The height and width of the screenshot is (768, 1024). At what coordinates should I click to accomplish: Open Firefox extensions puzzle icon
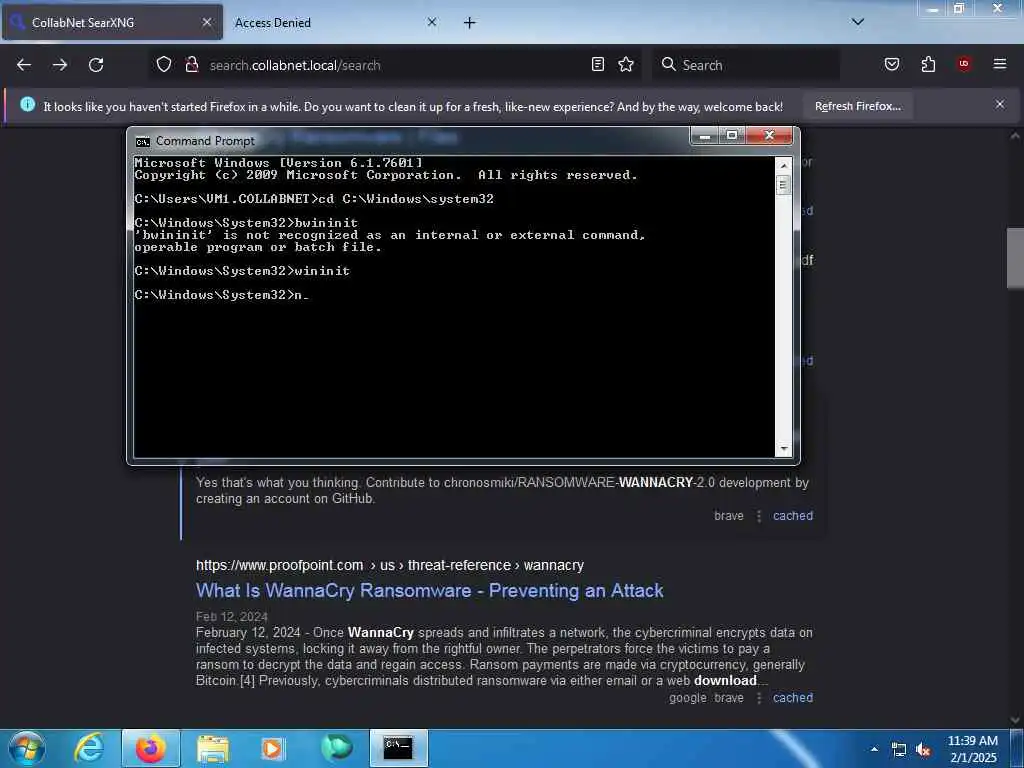(x=928, y=64)
